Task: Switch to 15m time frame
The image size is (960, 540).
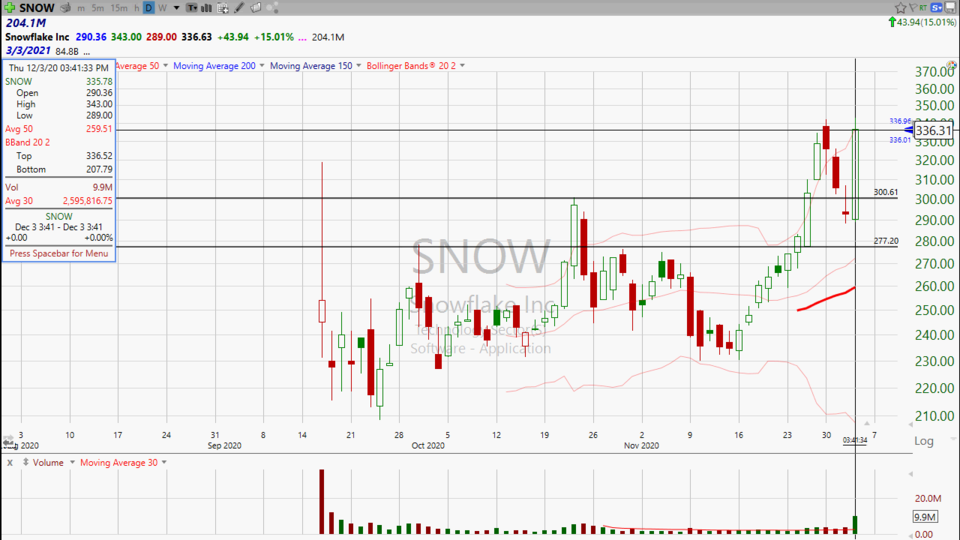Action: (119, 8)
